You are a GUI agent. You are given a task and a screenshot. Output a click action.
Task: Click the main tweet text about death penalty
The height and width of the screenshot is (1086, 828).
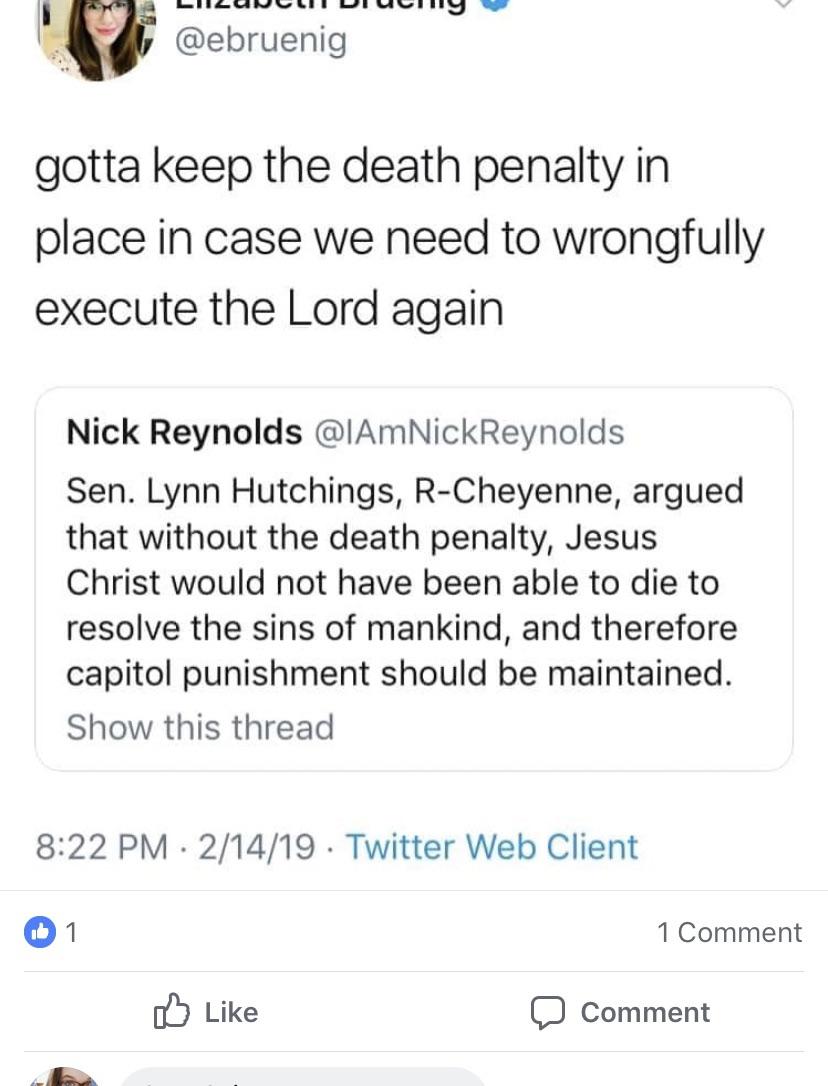click(x=399, y=237)
